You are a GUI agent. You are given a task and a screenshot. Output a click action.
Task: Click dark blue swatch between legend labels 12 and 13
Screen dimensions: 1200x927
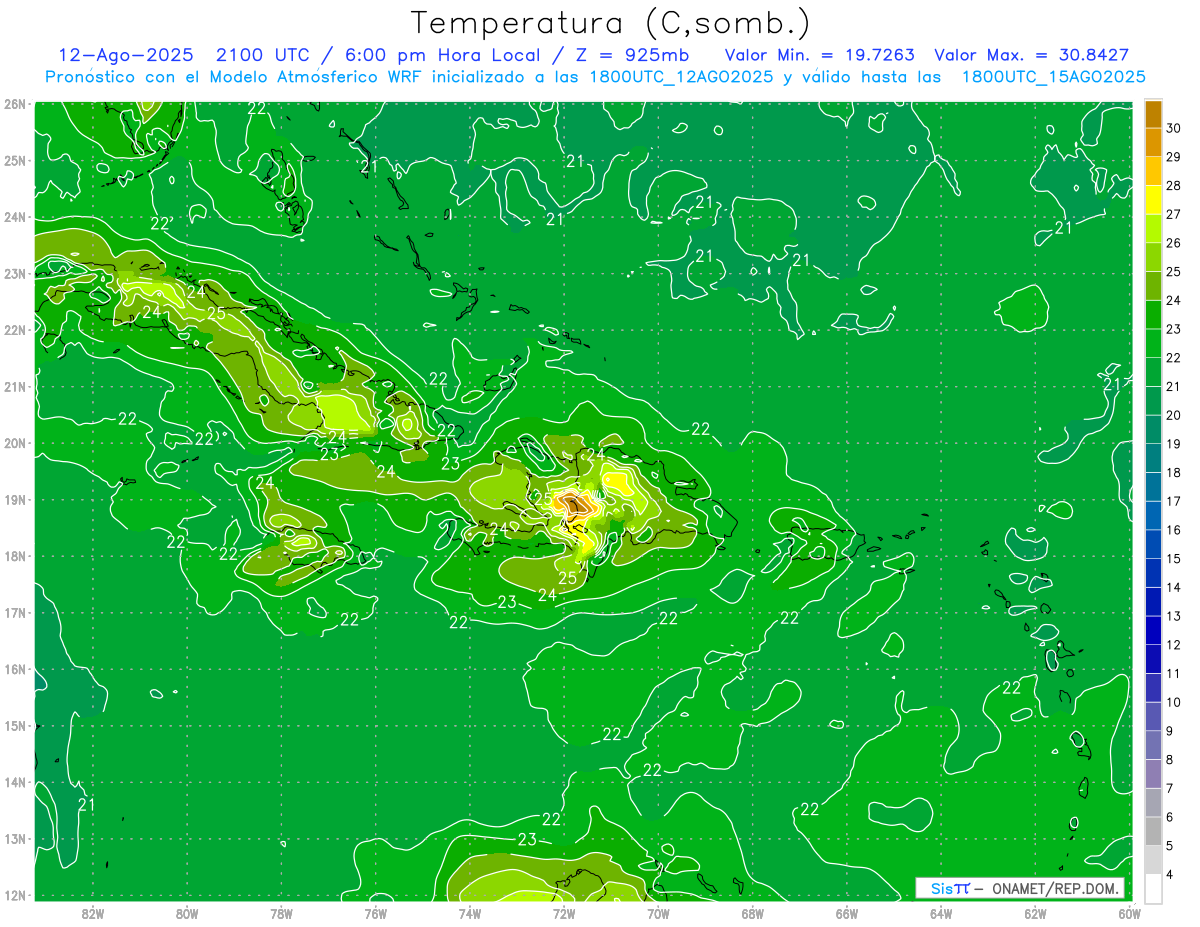(x=1153, y=630)
